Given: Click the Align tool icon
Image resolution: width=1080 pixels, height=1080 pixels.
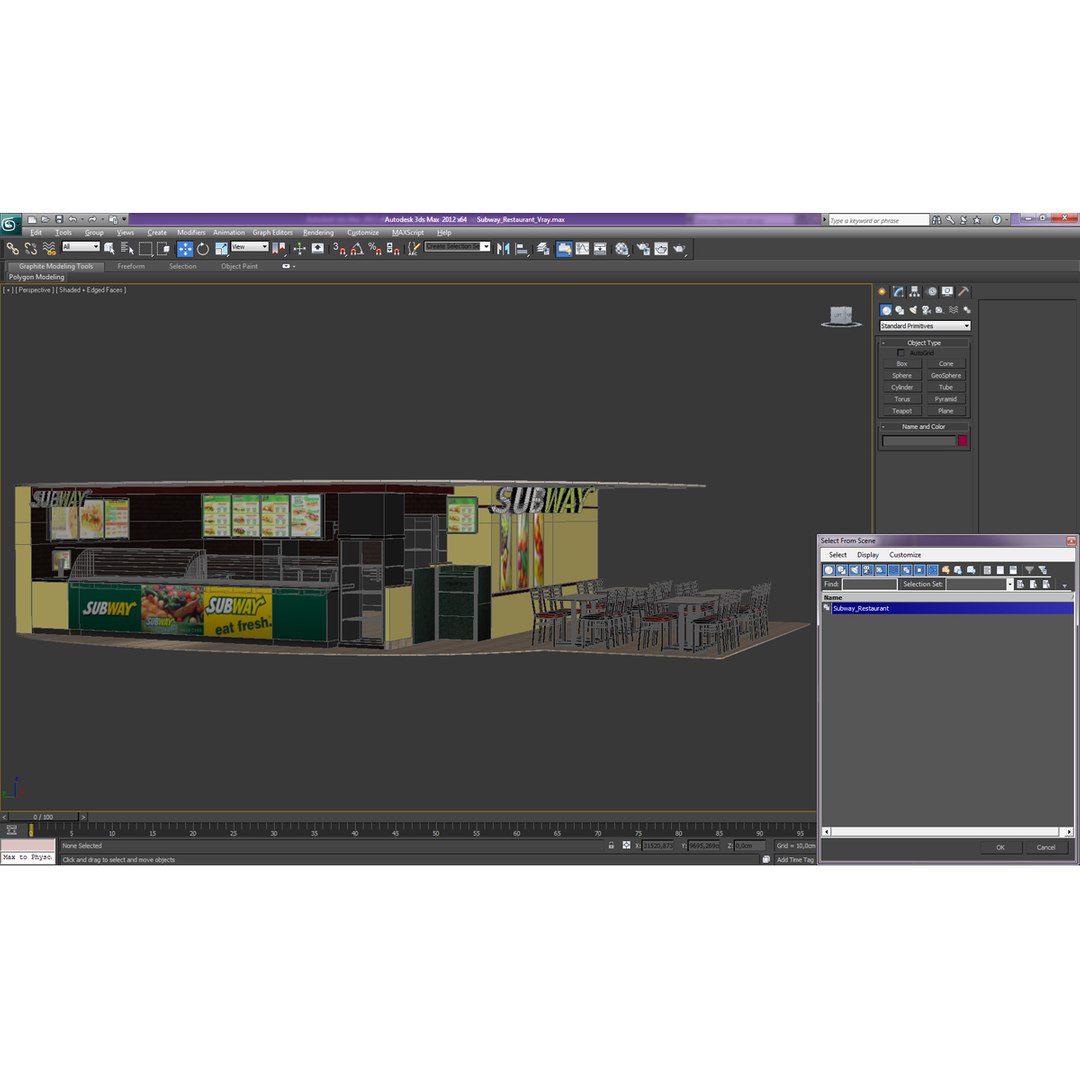Looking at the screenshot, I should (522, 249).
